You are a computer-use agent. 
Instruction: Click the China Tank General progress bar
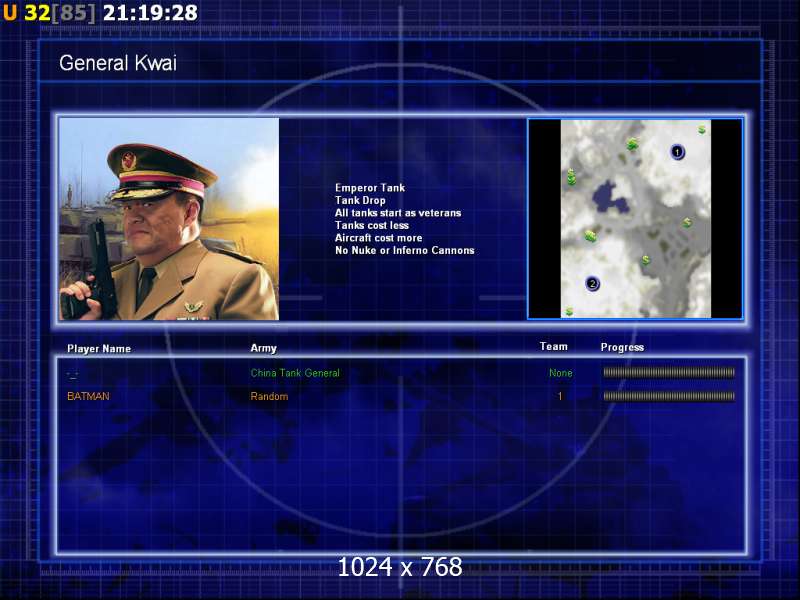[x=669, y=373]
